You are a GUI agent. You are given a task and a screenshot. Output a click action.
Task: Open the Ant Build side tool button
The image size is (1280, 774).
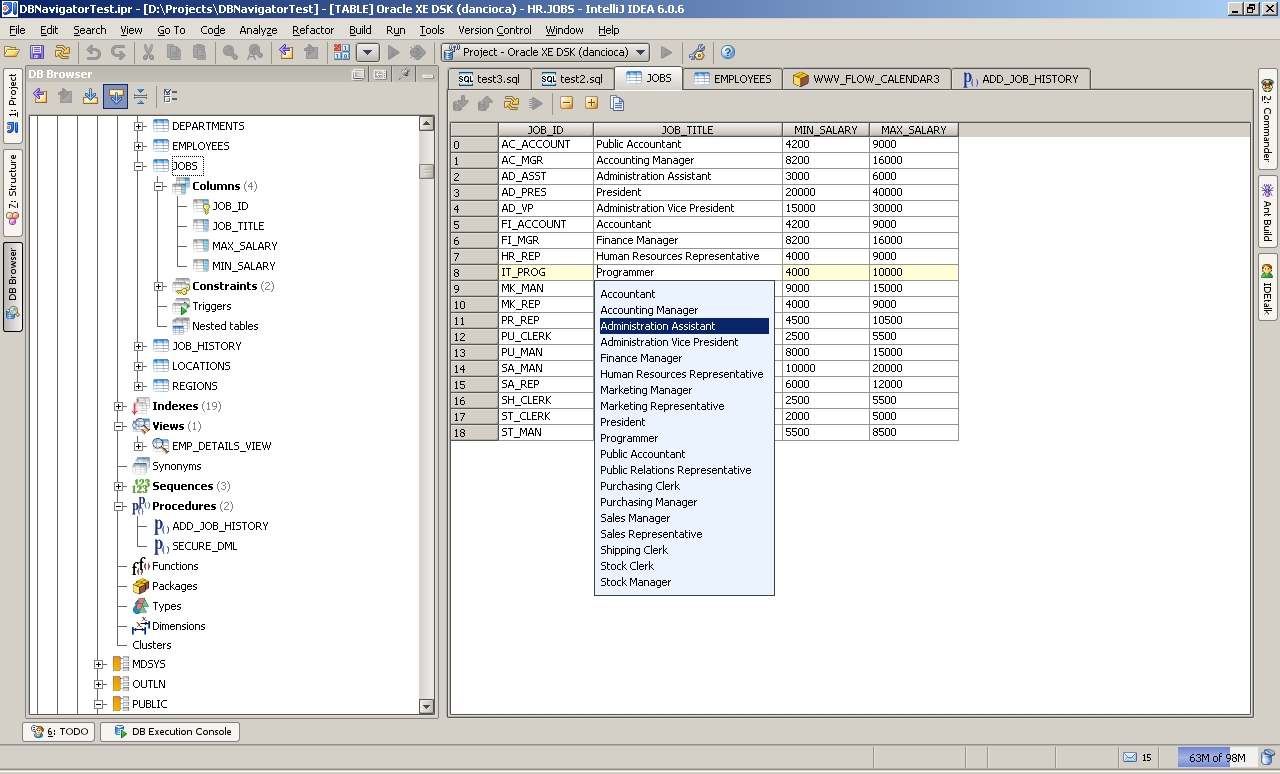pyautogui.click(x=1267, y=212)
